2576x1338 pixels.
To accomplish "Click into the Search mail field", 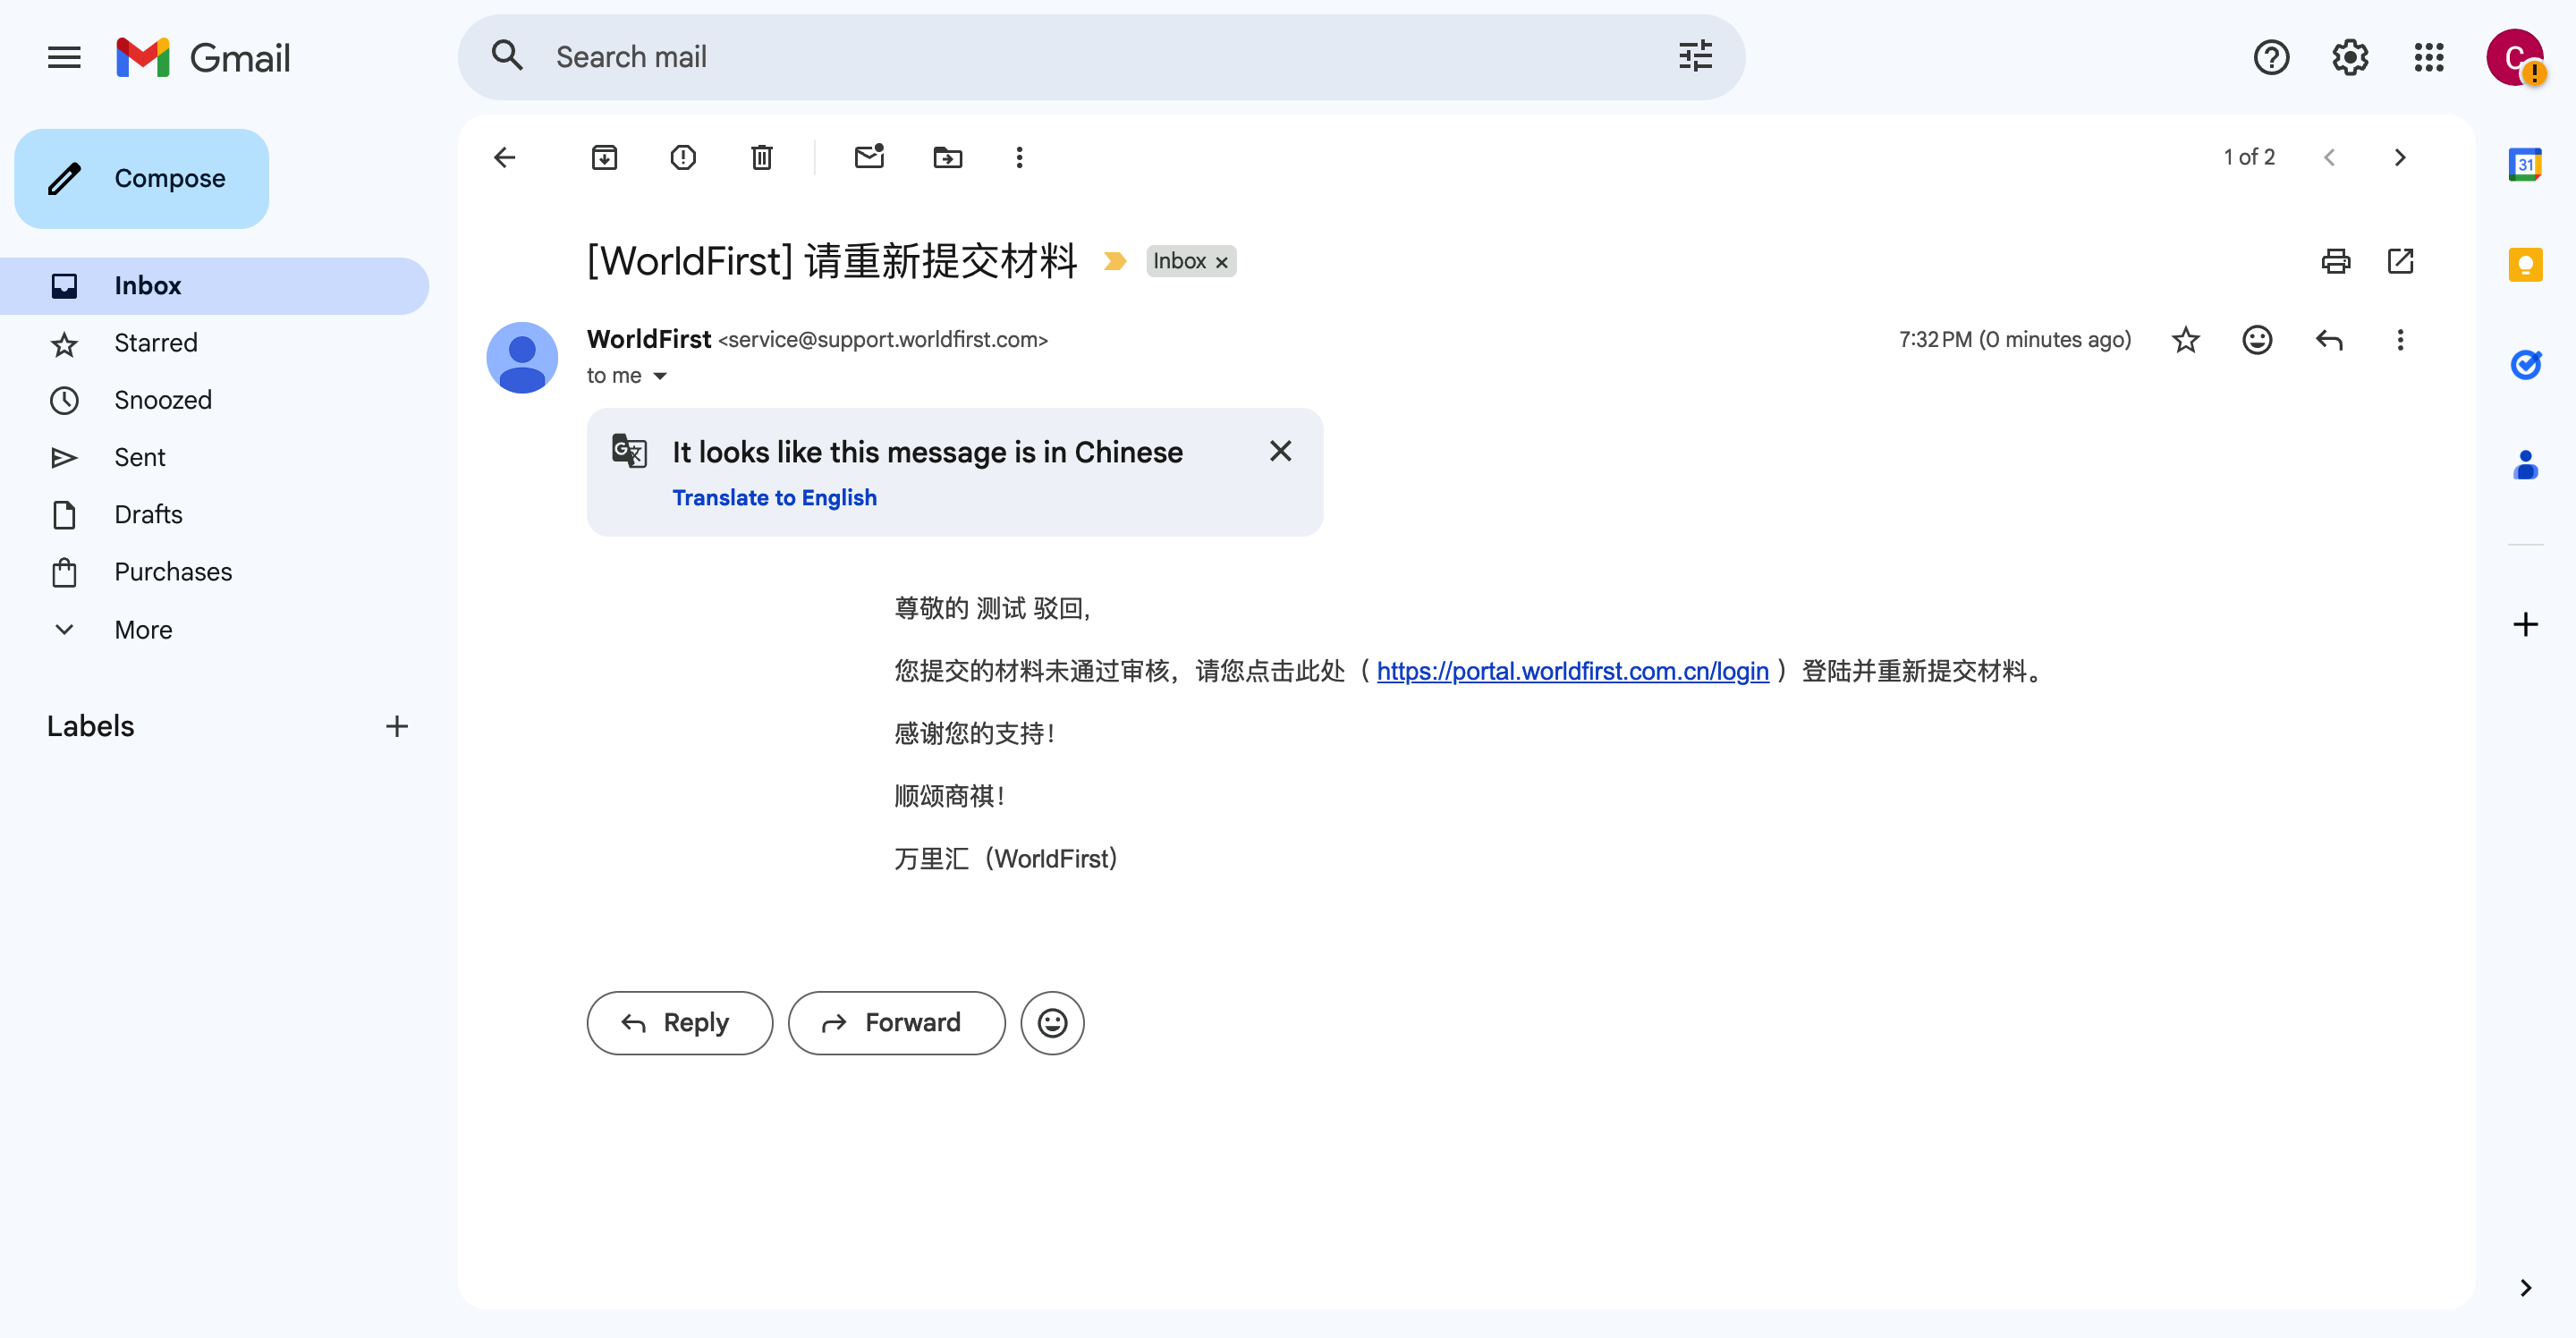I will tap(1100, 57).
